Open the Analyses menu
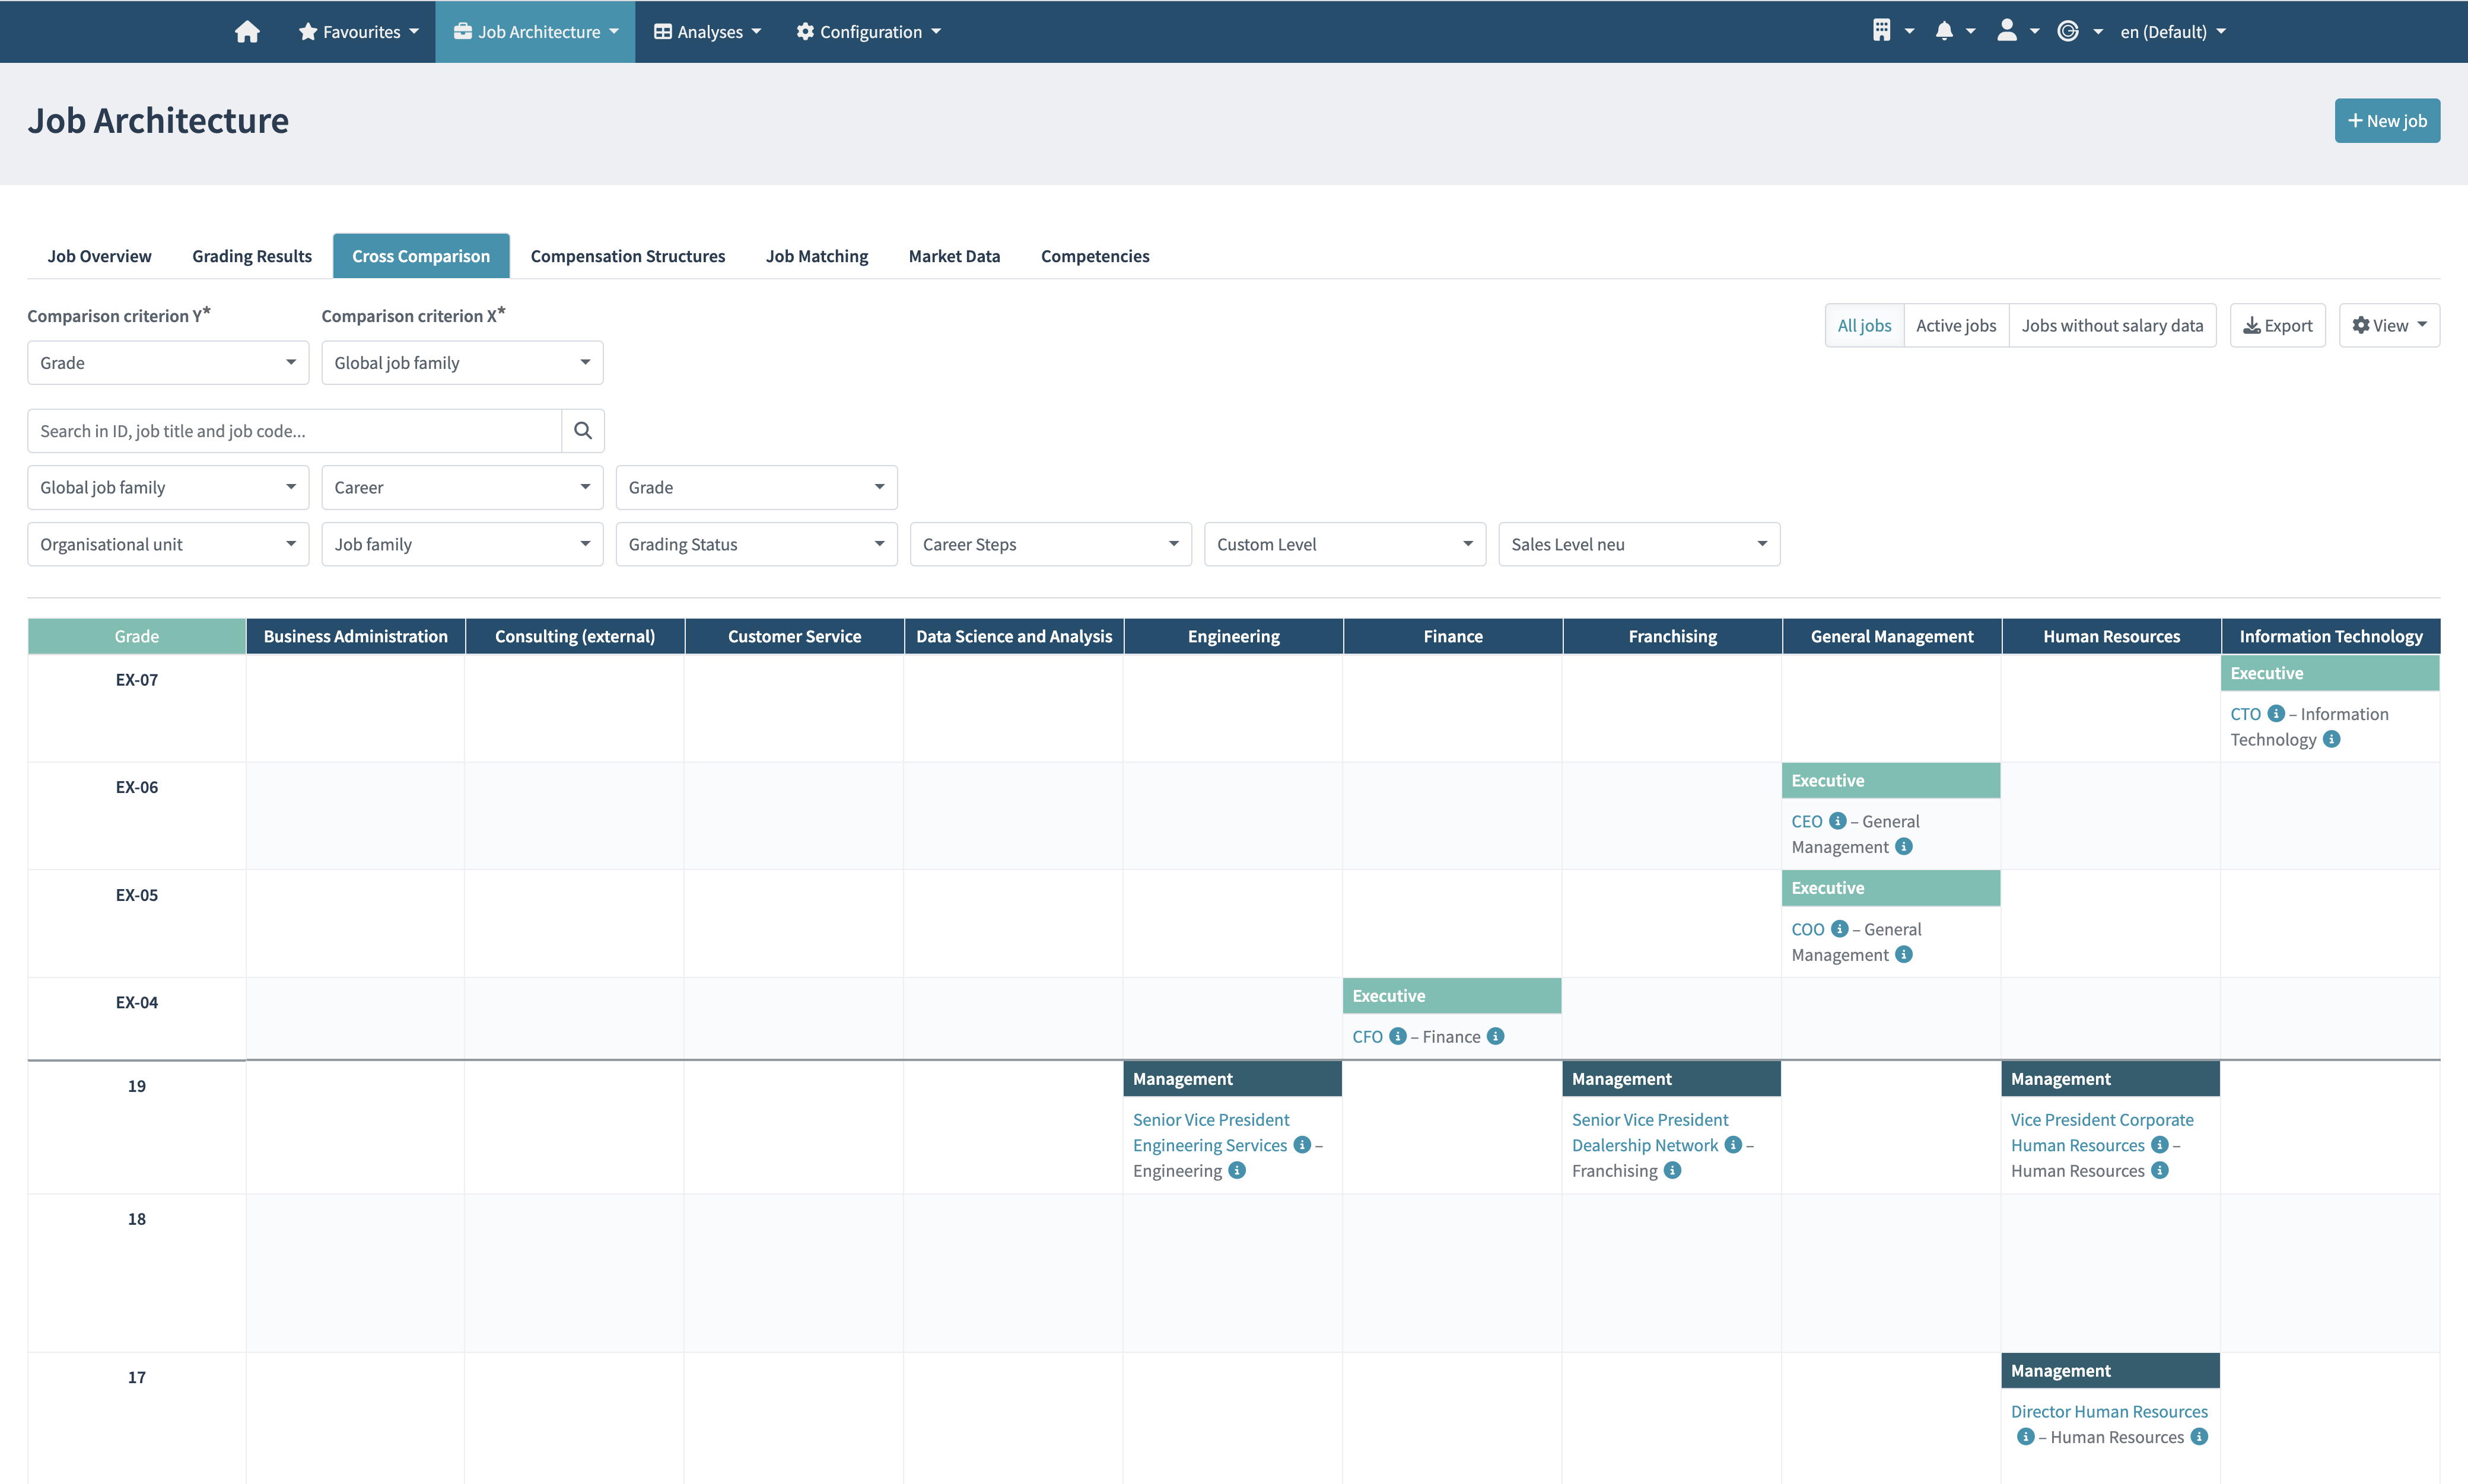 707,32
